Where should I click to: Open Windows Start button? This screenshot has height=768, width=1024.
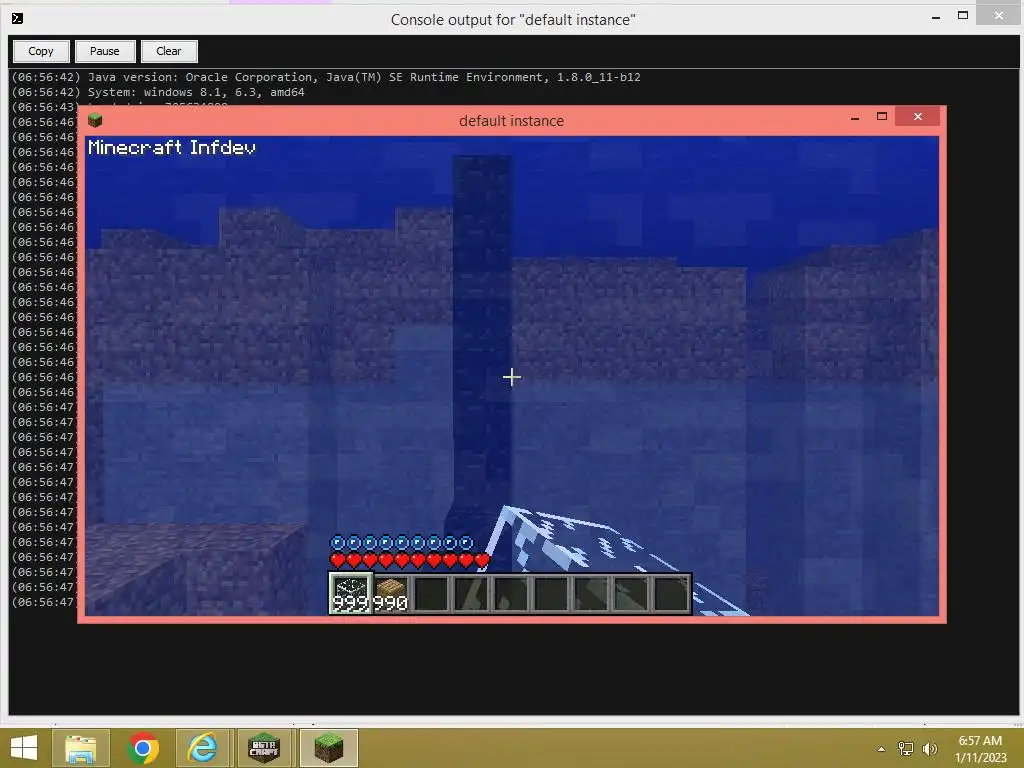click(x=24, y=748)
